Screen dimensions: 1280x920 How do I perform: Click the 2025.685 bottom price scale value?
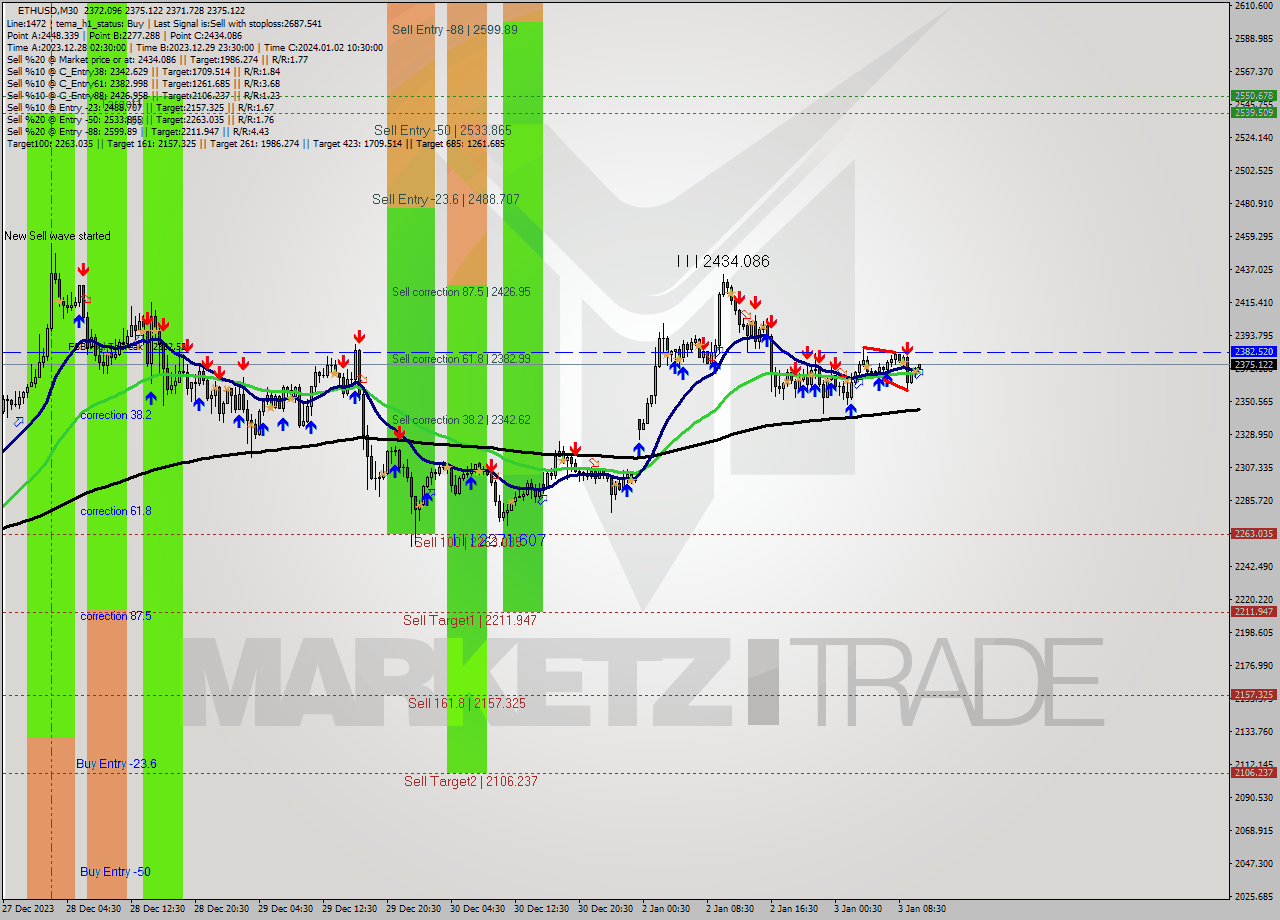[x=1254, y=896]
